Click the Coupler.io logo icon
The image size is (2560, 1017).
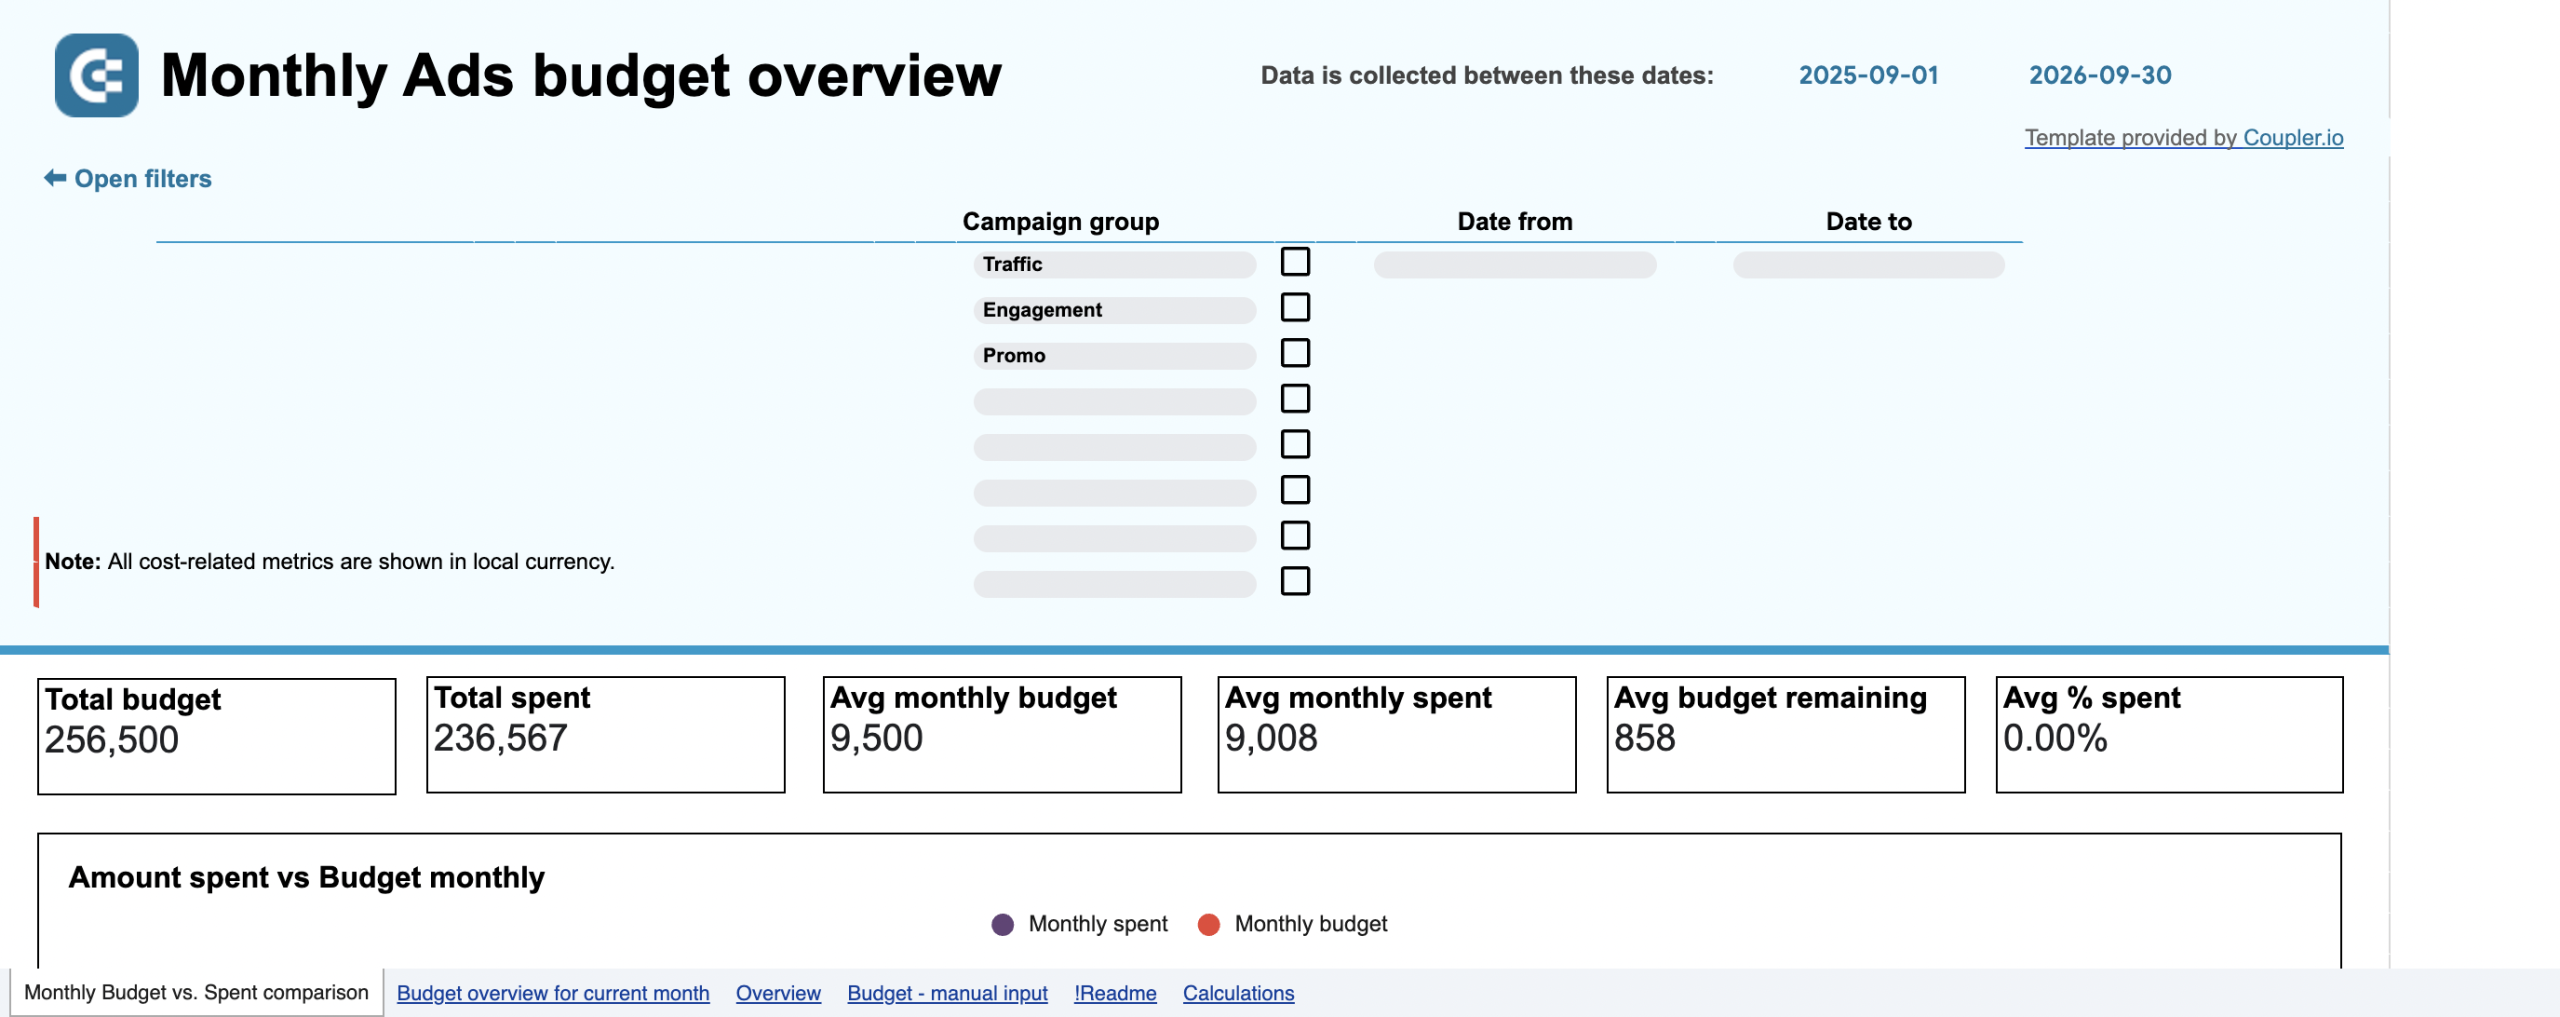(x=96, y=75)
